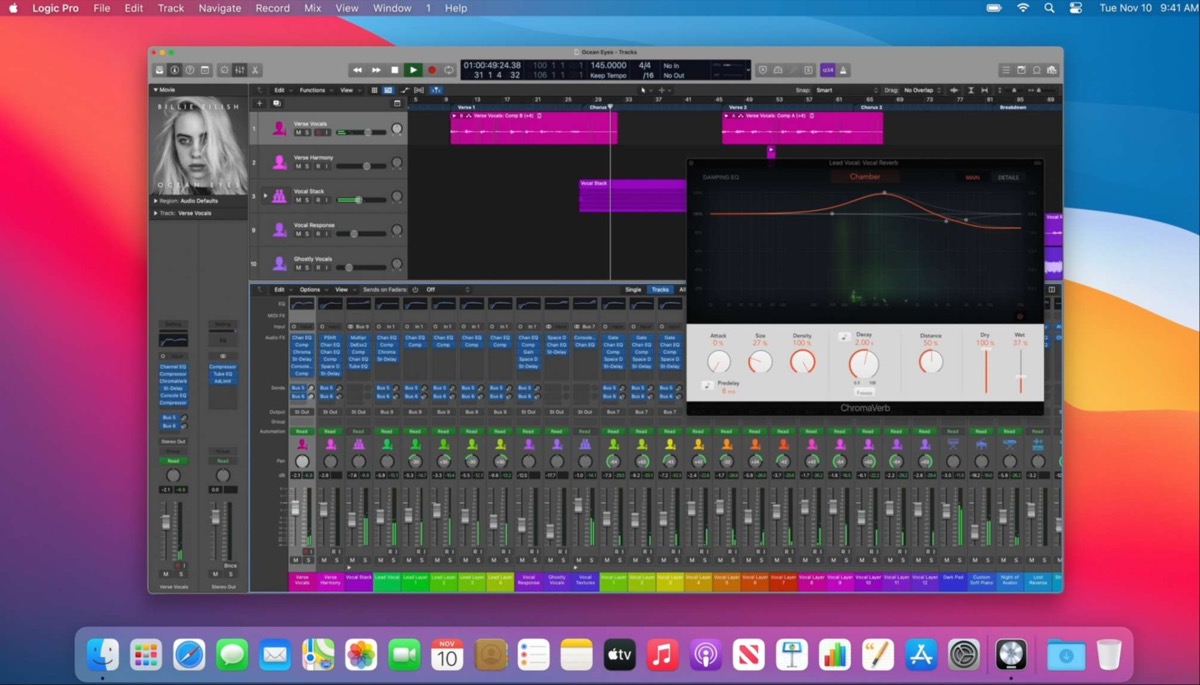Click the Freeze button under Decay
This screenshot has width=1200, height=685.
(864, 392)
